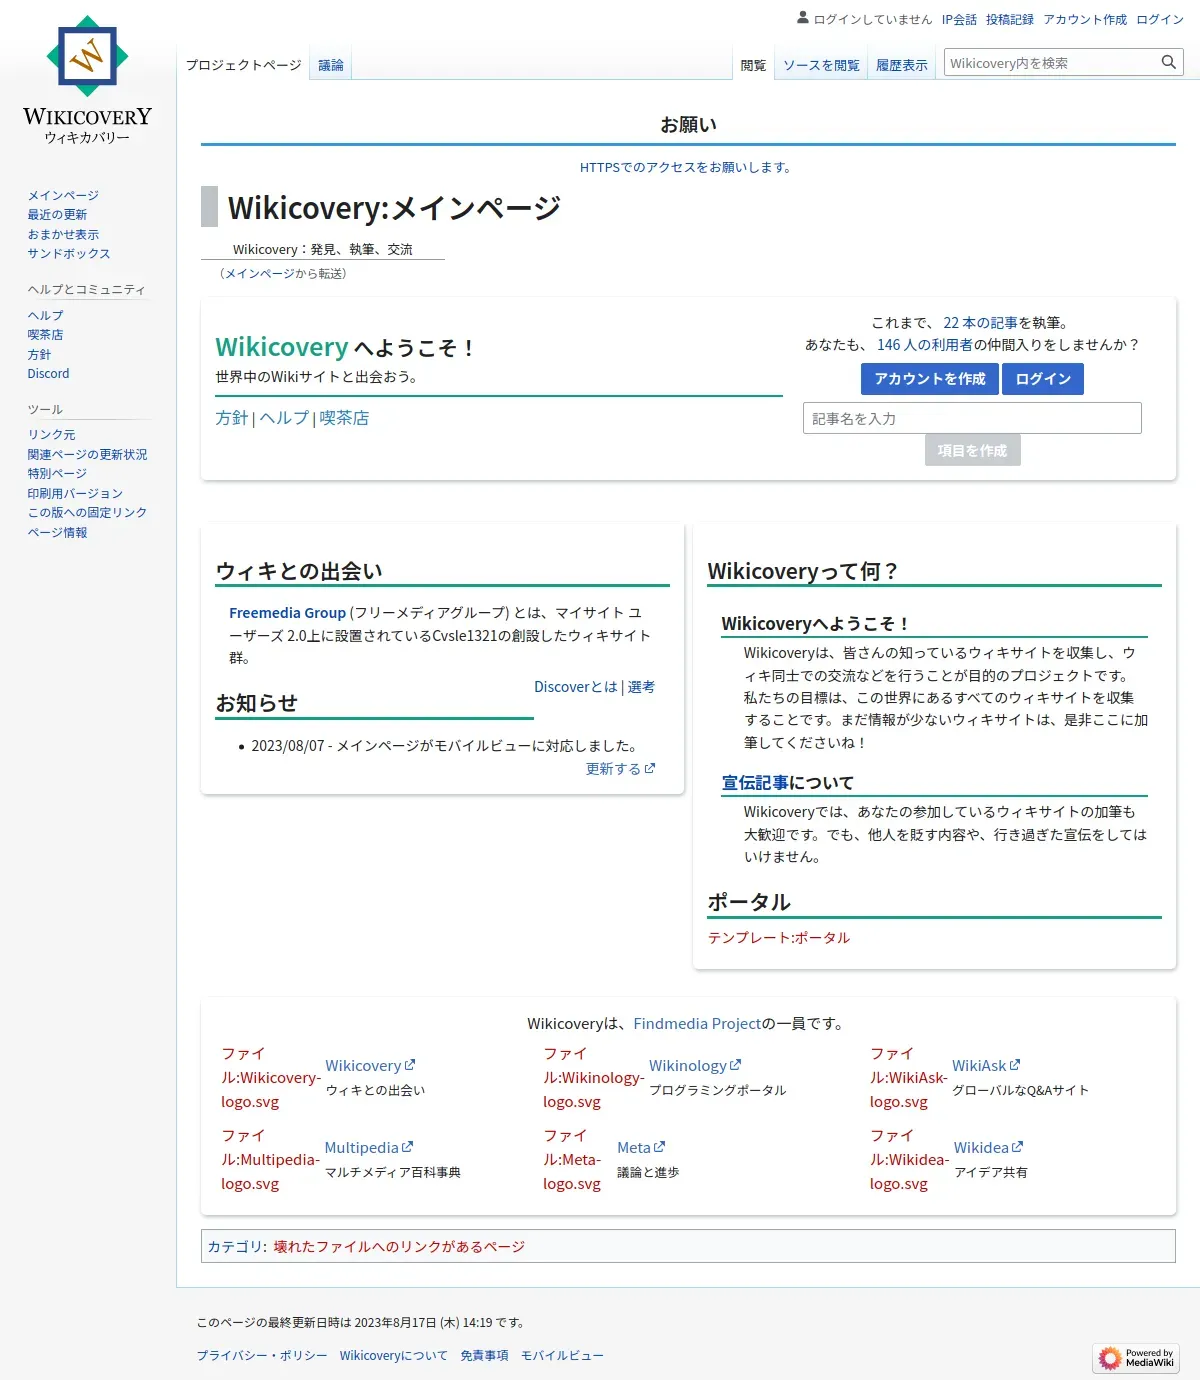
Task: Click the HTTPSでのアクセスをお願いします notice link
Action: pos(688,167)
